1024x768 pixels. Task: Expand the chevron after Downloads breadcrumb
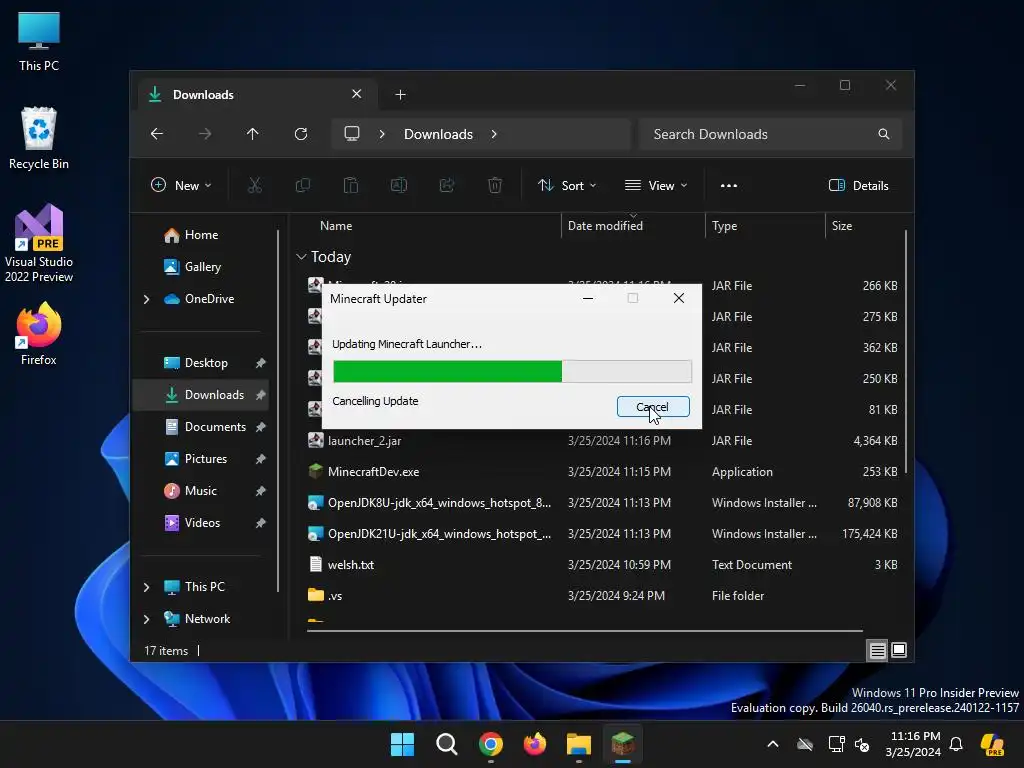point(494,134)
